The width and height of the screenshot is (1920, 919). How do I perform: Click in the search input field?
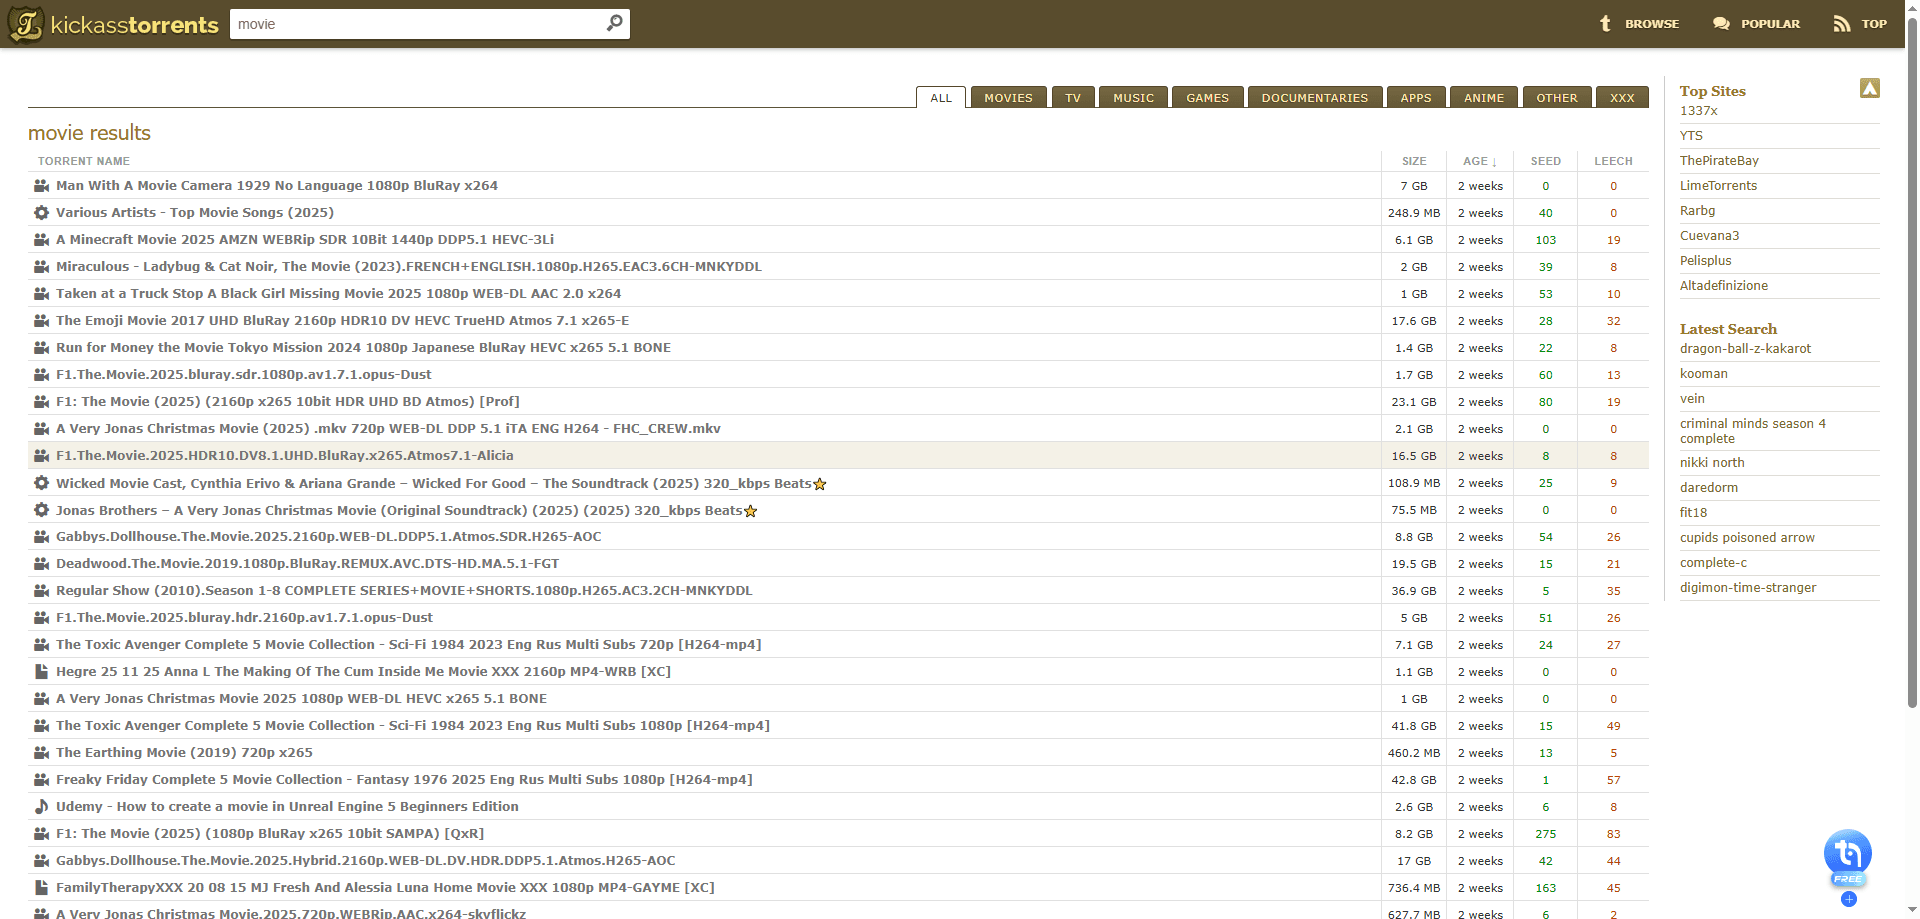(x=415, y=24)
